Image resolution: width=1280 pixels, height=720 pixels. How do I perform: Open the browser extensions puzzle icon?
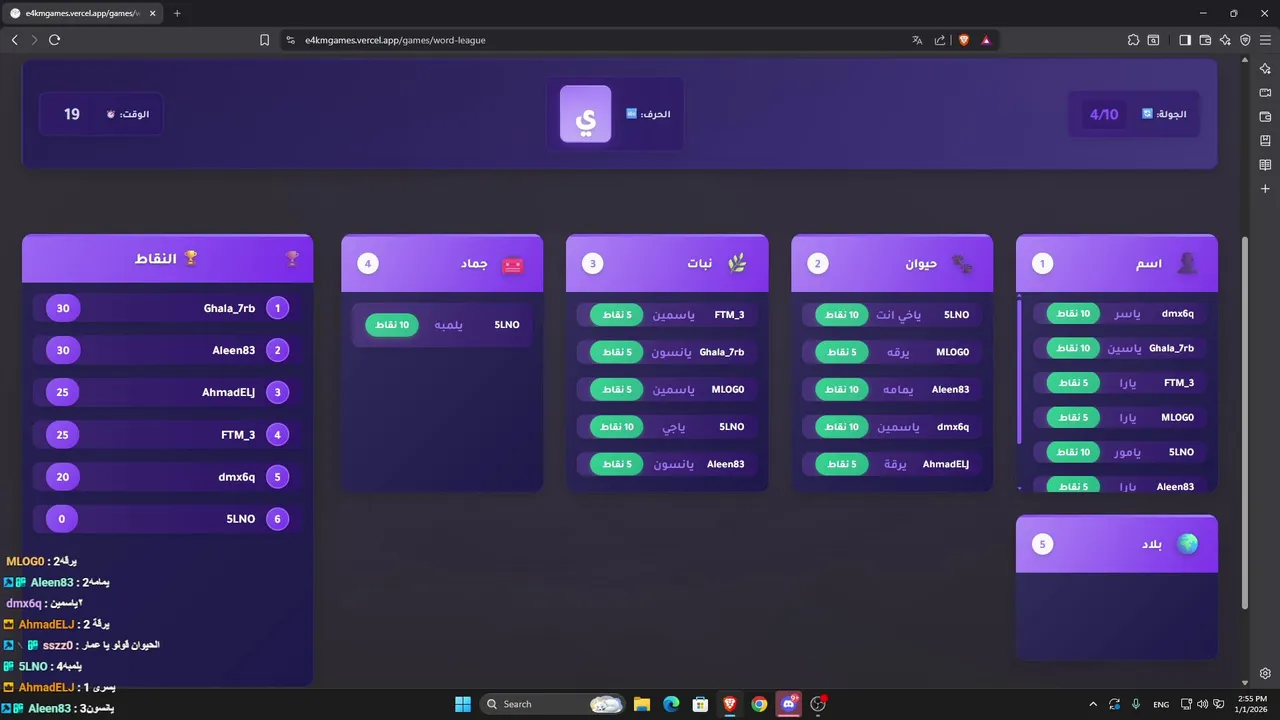1133,40
